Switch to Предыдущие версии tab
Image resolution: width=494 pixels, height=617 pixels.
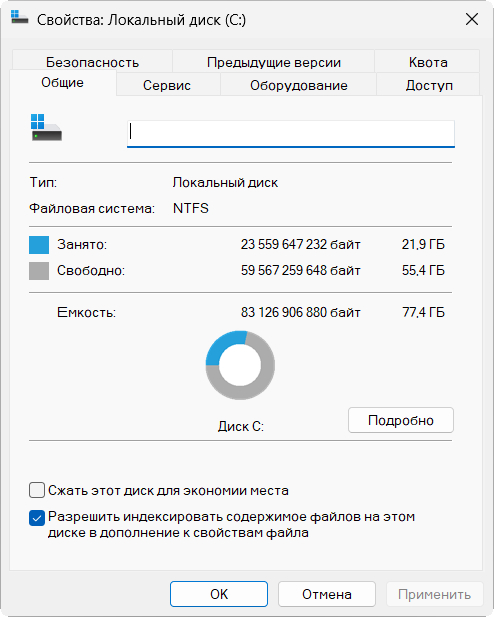(x=274, y=62)
